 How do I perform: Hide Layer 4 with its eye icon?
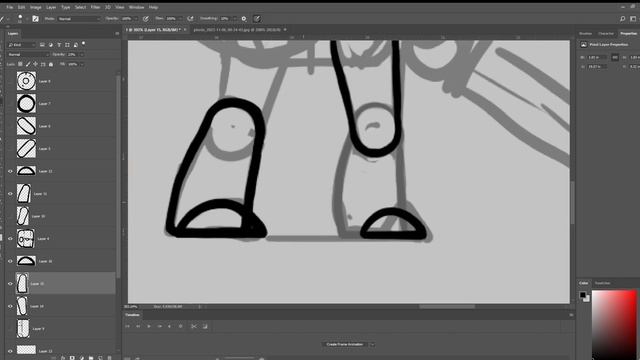tap(10, 238)
